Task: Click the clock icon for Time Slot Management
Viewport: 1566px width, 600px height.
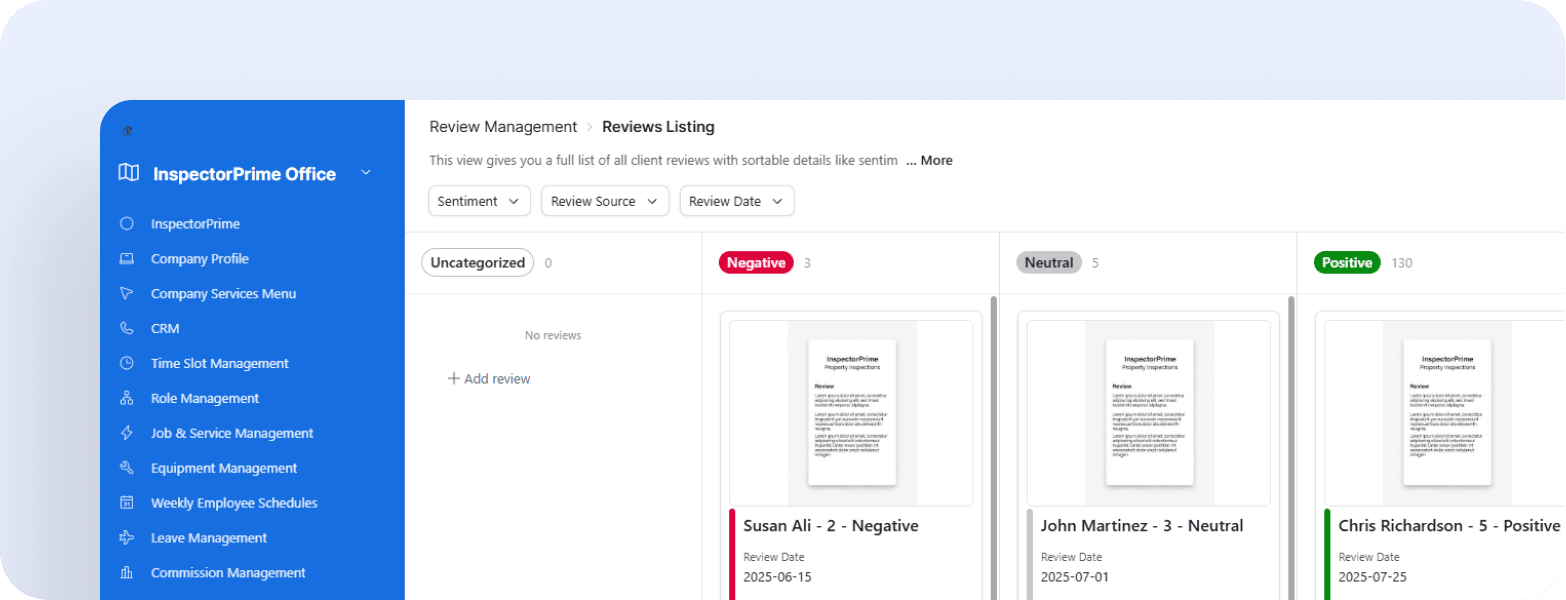Action: (126, 363)
